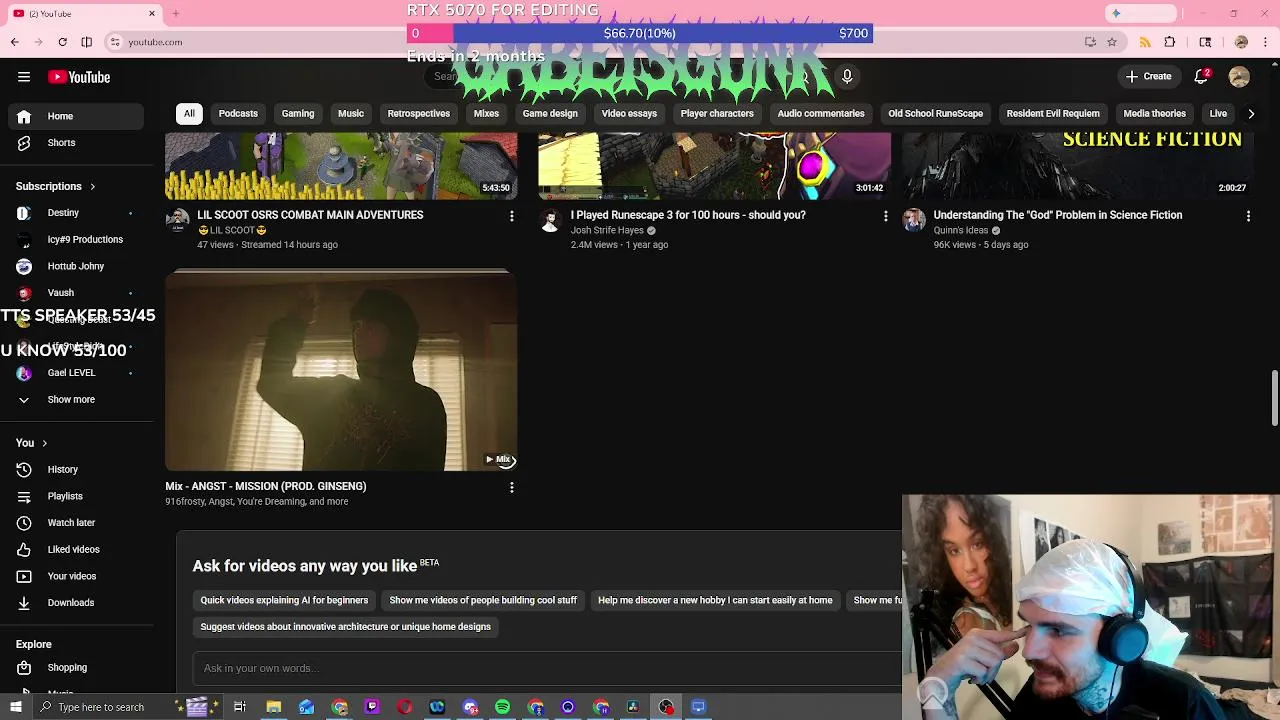The image size is (1280, 720).
Task: Open options for Runescape 3 100 hours video
Action: 885,216
